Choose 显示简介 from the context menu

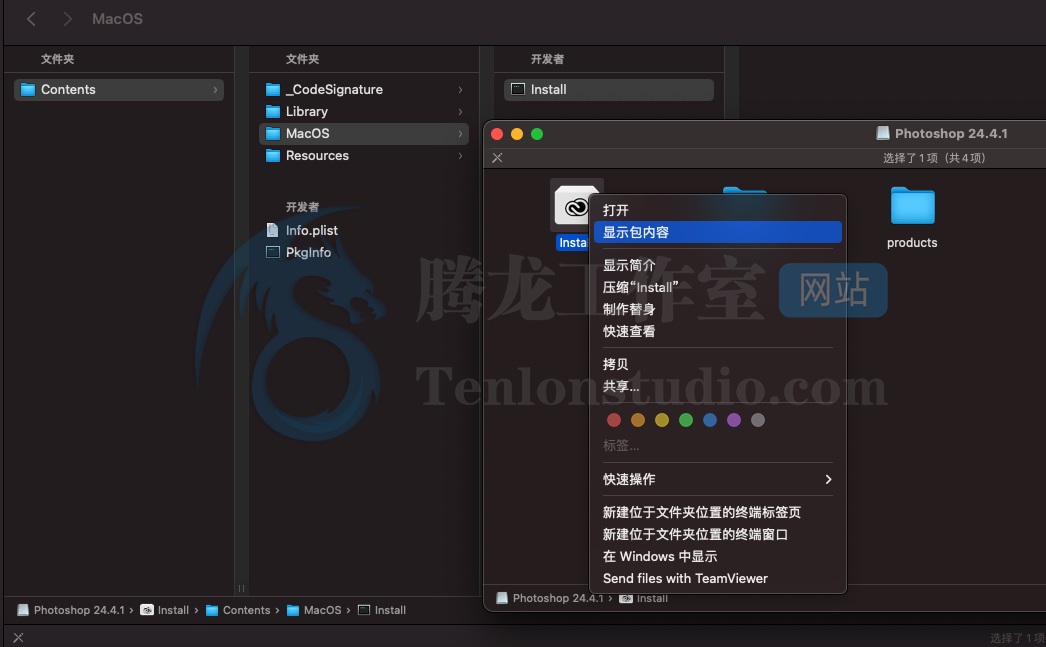point(718,265)
